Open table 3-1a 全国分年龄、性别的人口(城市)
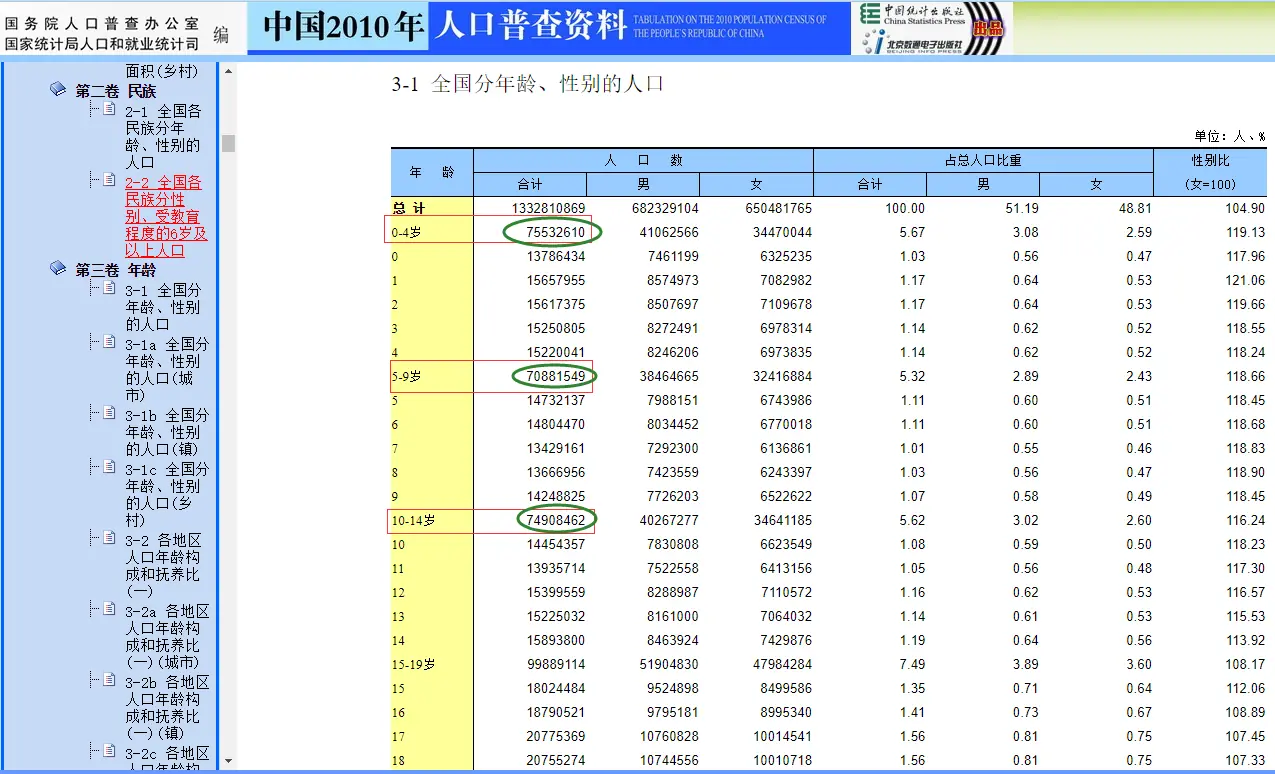The height and width of the screenshot is (774, 1275). point(167,369)
